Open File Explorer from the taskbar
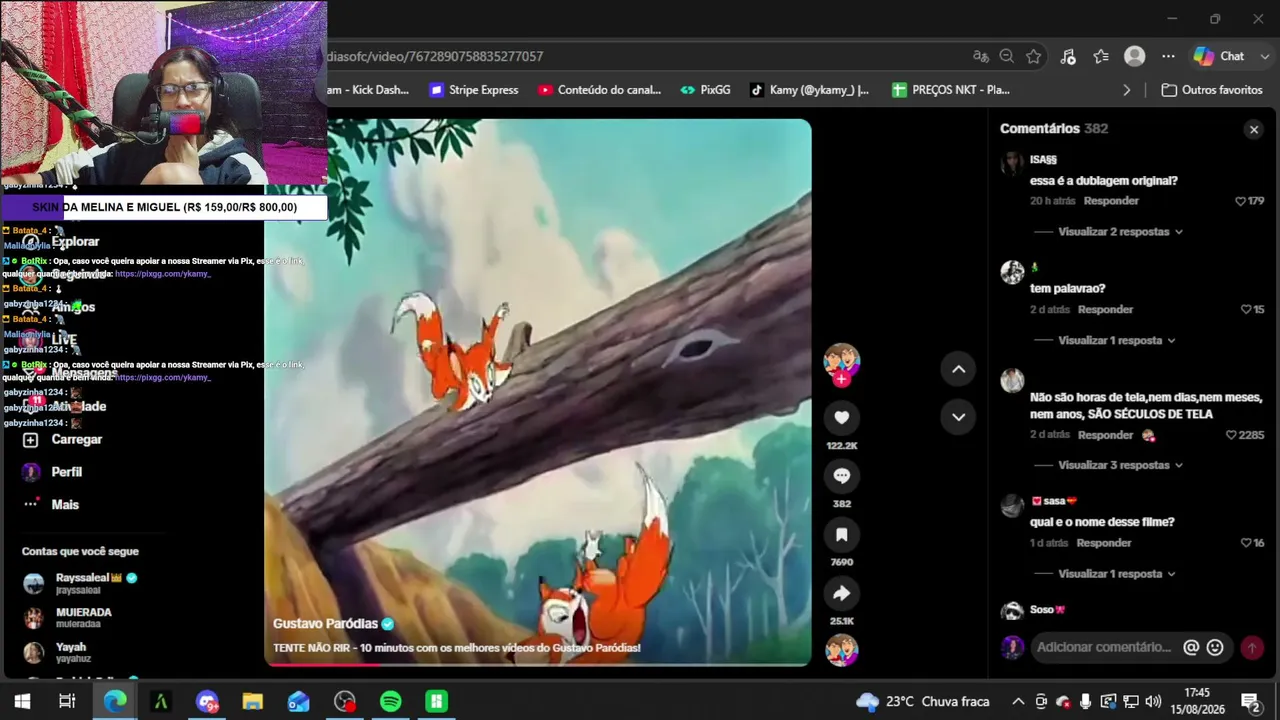The width and height of the screenshot is (1280, 720). (x=252, y=701)
